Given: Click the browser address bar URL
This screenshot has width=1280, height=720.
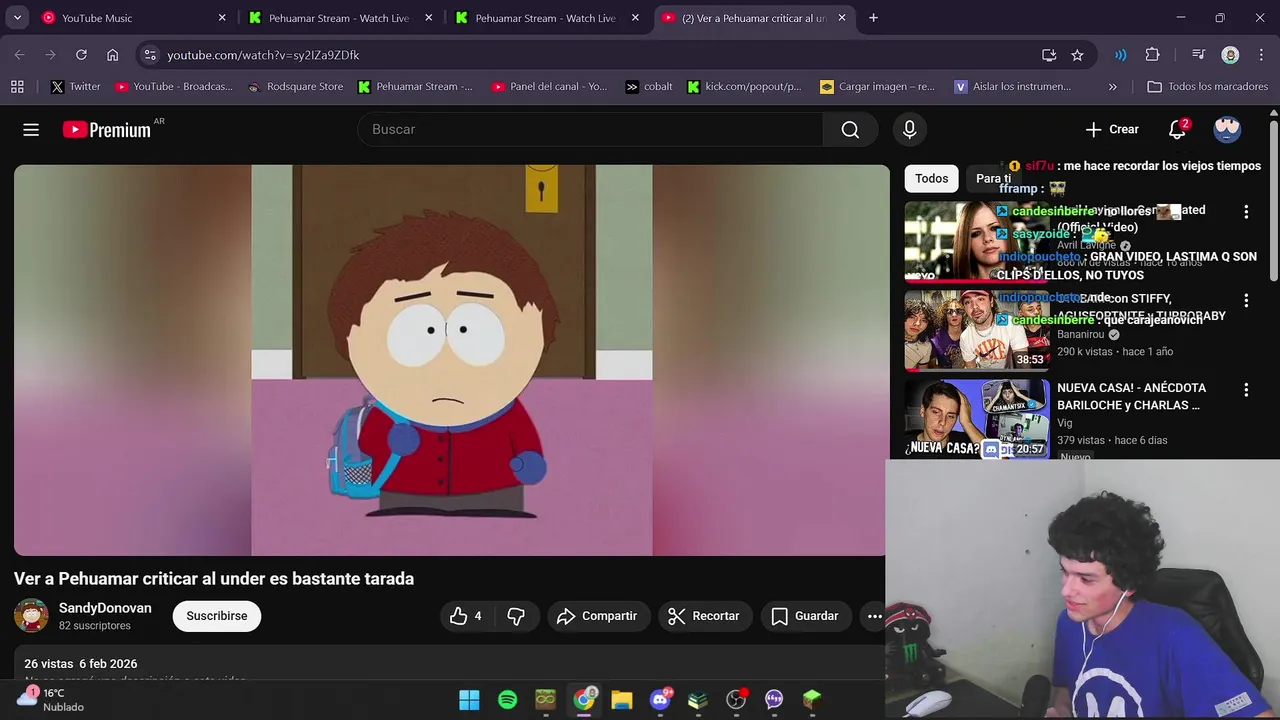Looking at the screenshot, I should click(x=263, y=55).
